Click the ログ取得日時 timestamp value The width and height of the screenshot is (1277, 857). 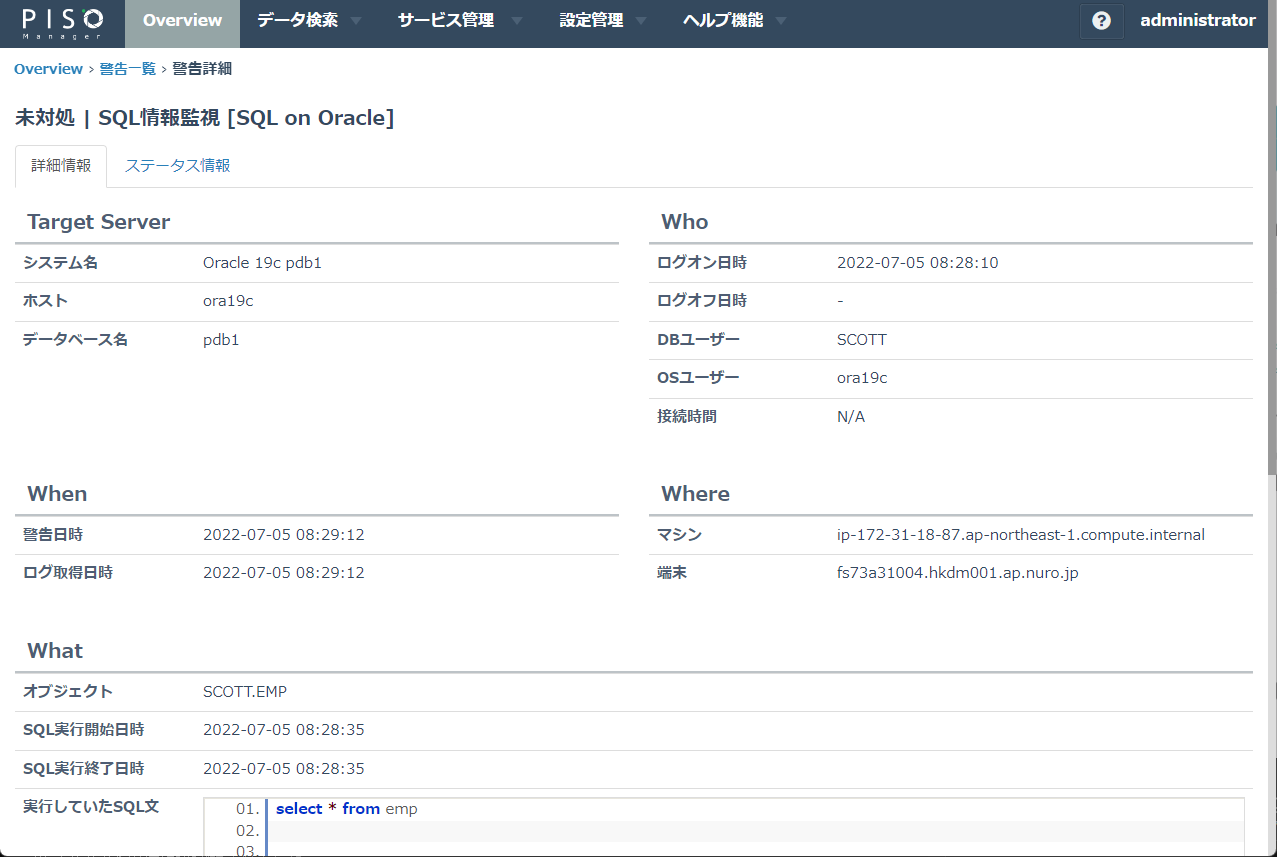click(284, 573)
